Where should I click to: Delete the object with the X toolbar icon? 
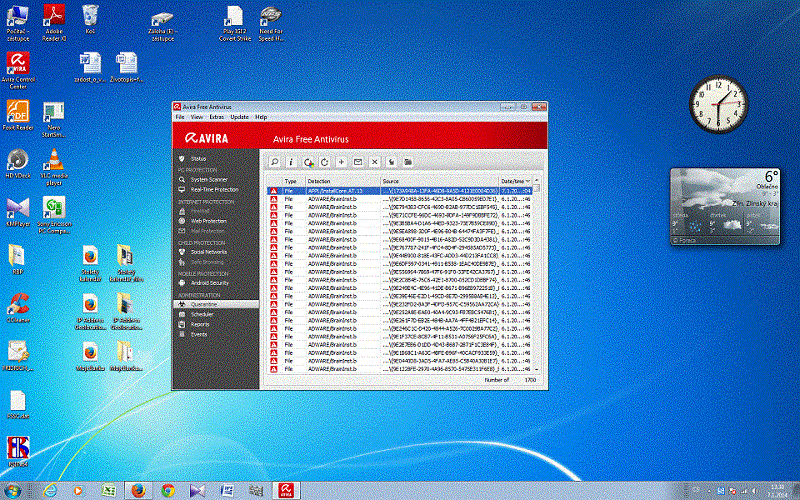click(375, 161)
